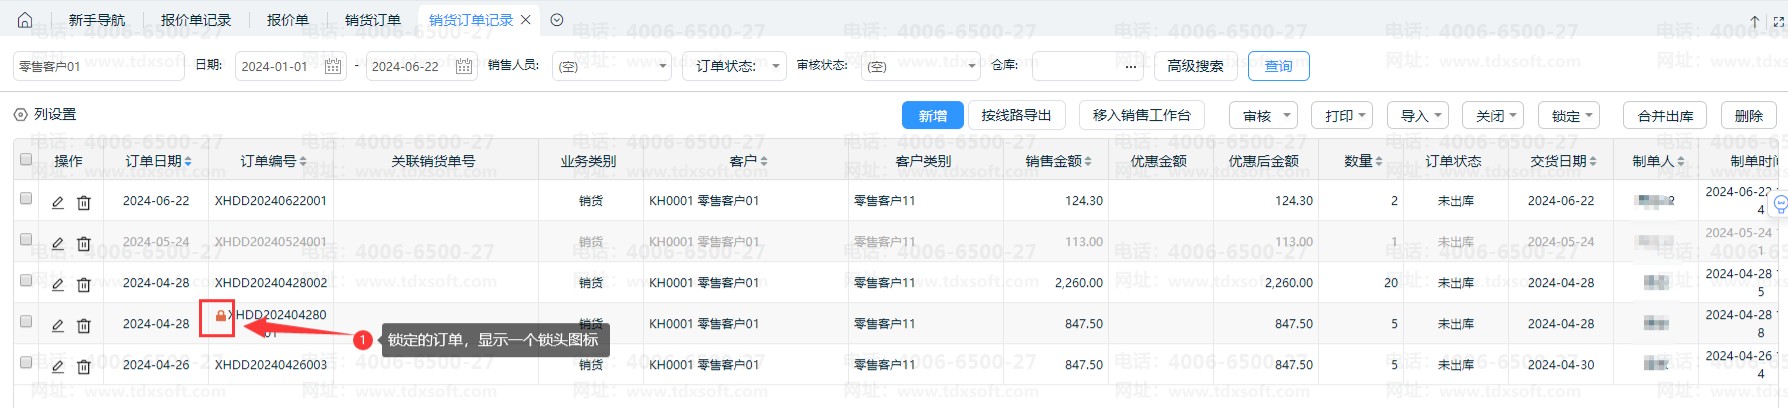Switch to the 销货订单 tab
The image size is (1788, 408).
coord(372,20)
